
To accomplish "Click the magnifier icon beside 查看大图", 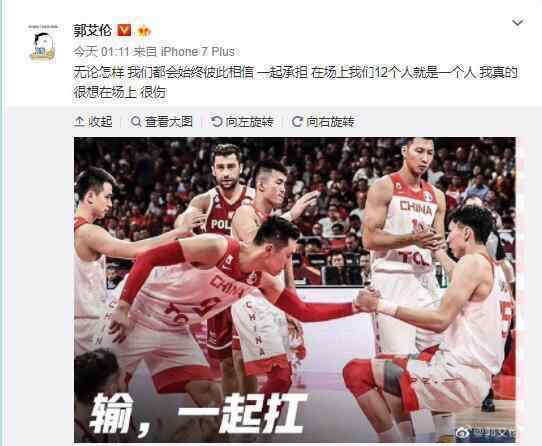I will [x=136, y=121].
